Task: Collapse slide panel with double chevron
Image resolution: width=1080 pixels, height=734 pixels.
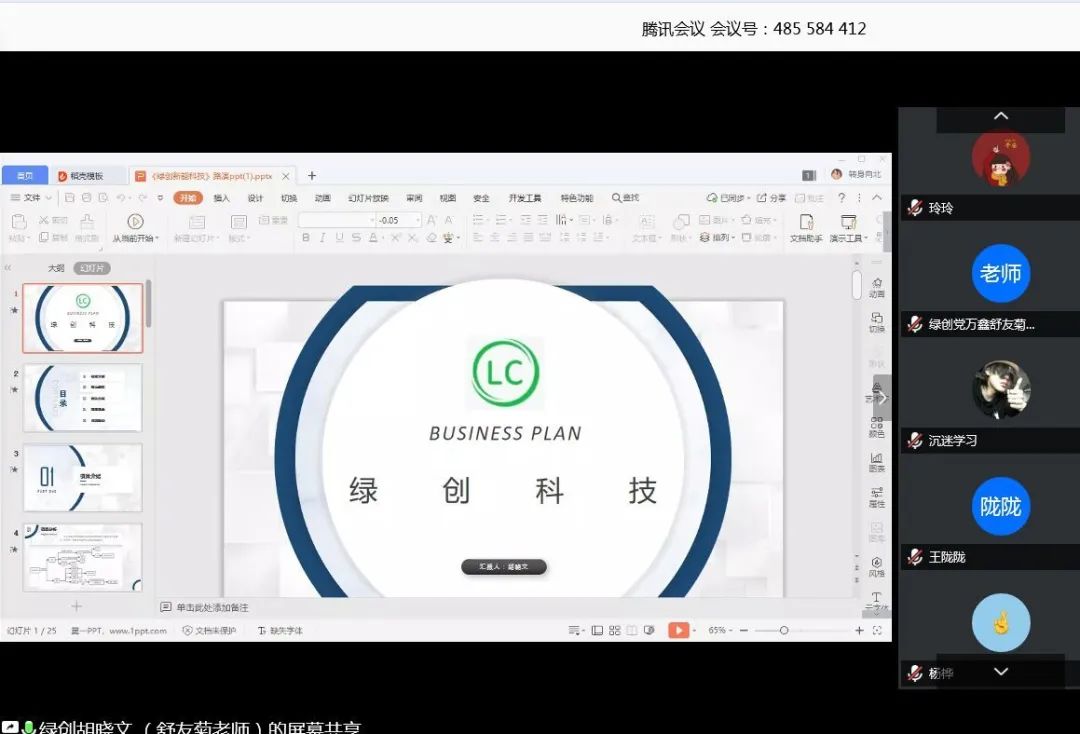Action: tap(8, 268)
